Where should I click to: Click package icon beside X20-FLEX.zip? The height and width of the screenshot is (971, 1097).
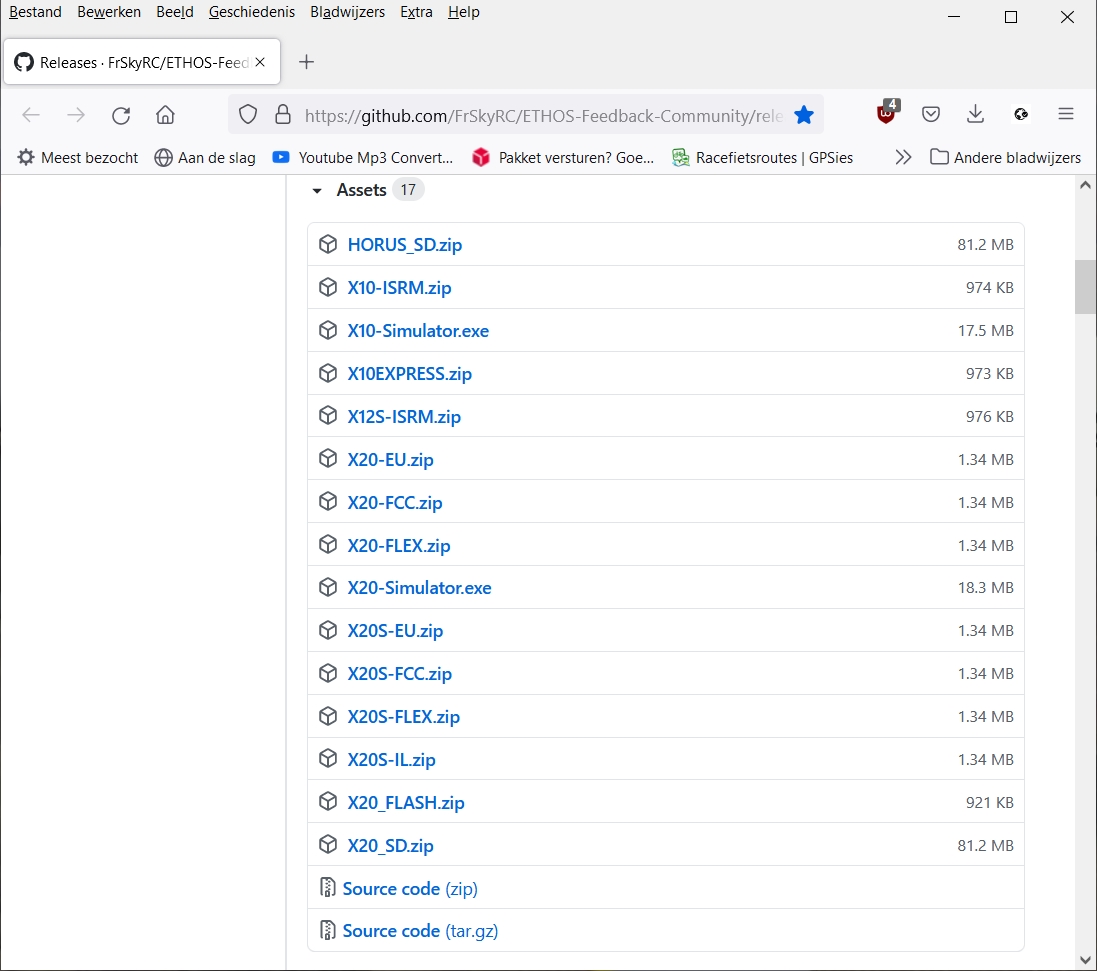[x=328, y=544]
